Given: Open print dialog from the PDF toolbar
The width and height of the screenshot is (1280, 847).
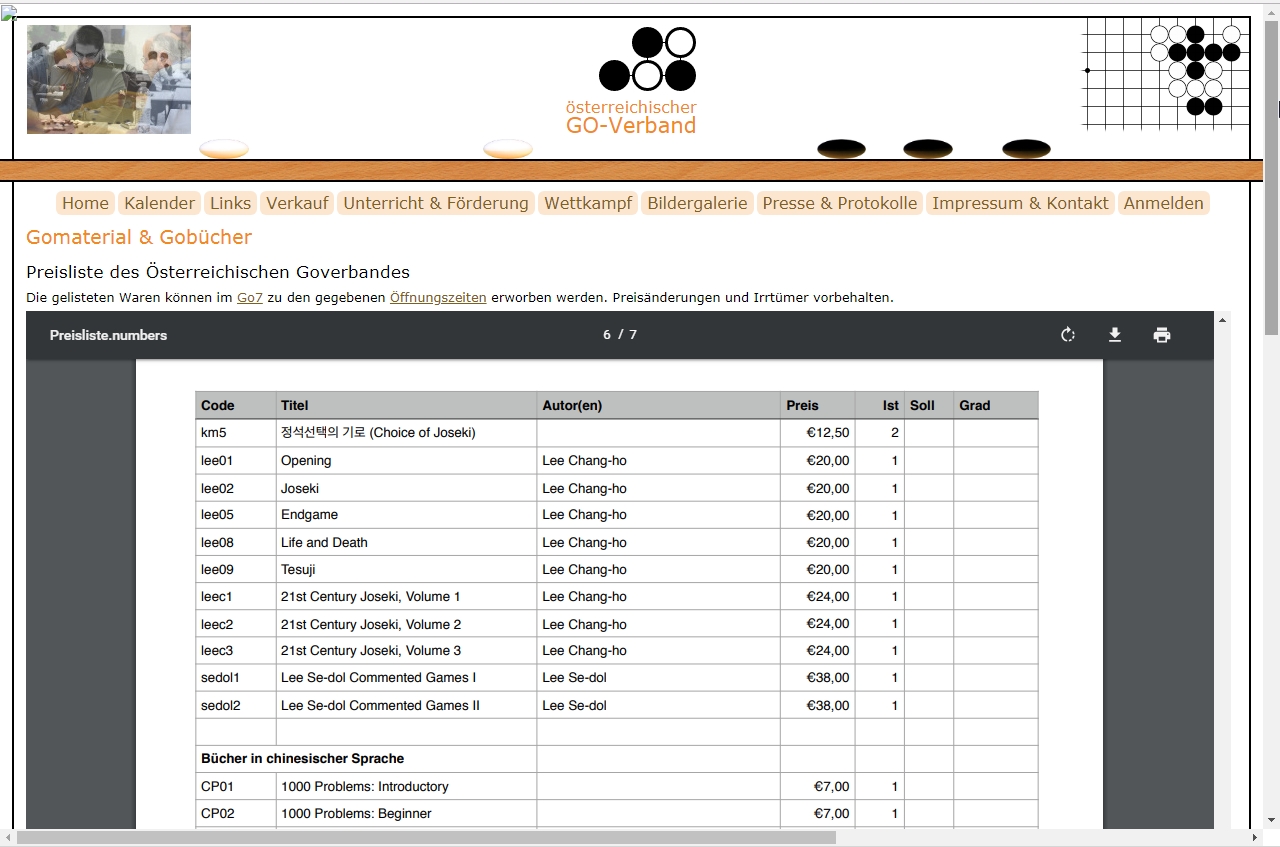Looking at the screenshot, I should coord(1162,335).
